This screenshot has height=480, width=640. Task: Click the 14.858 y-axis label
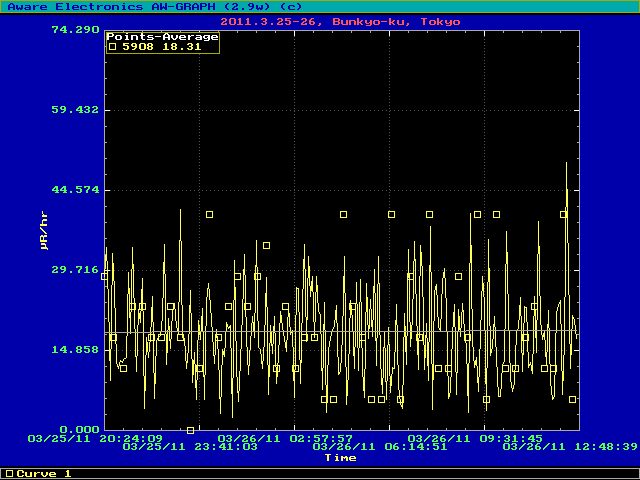75,350
